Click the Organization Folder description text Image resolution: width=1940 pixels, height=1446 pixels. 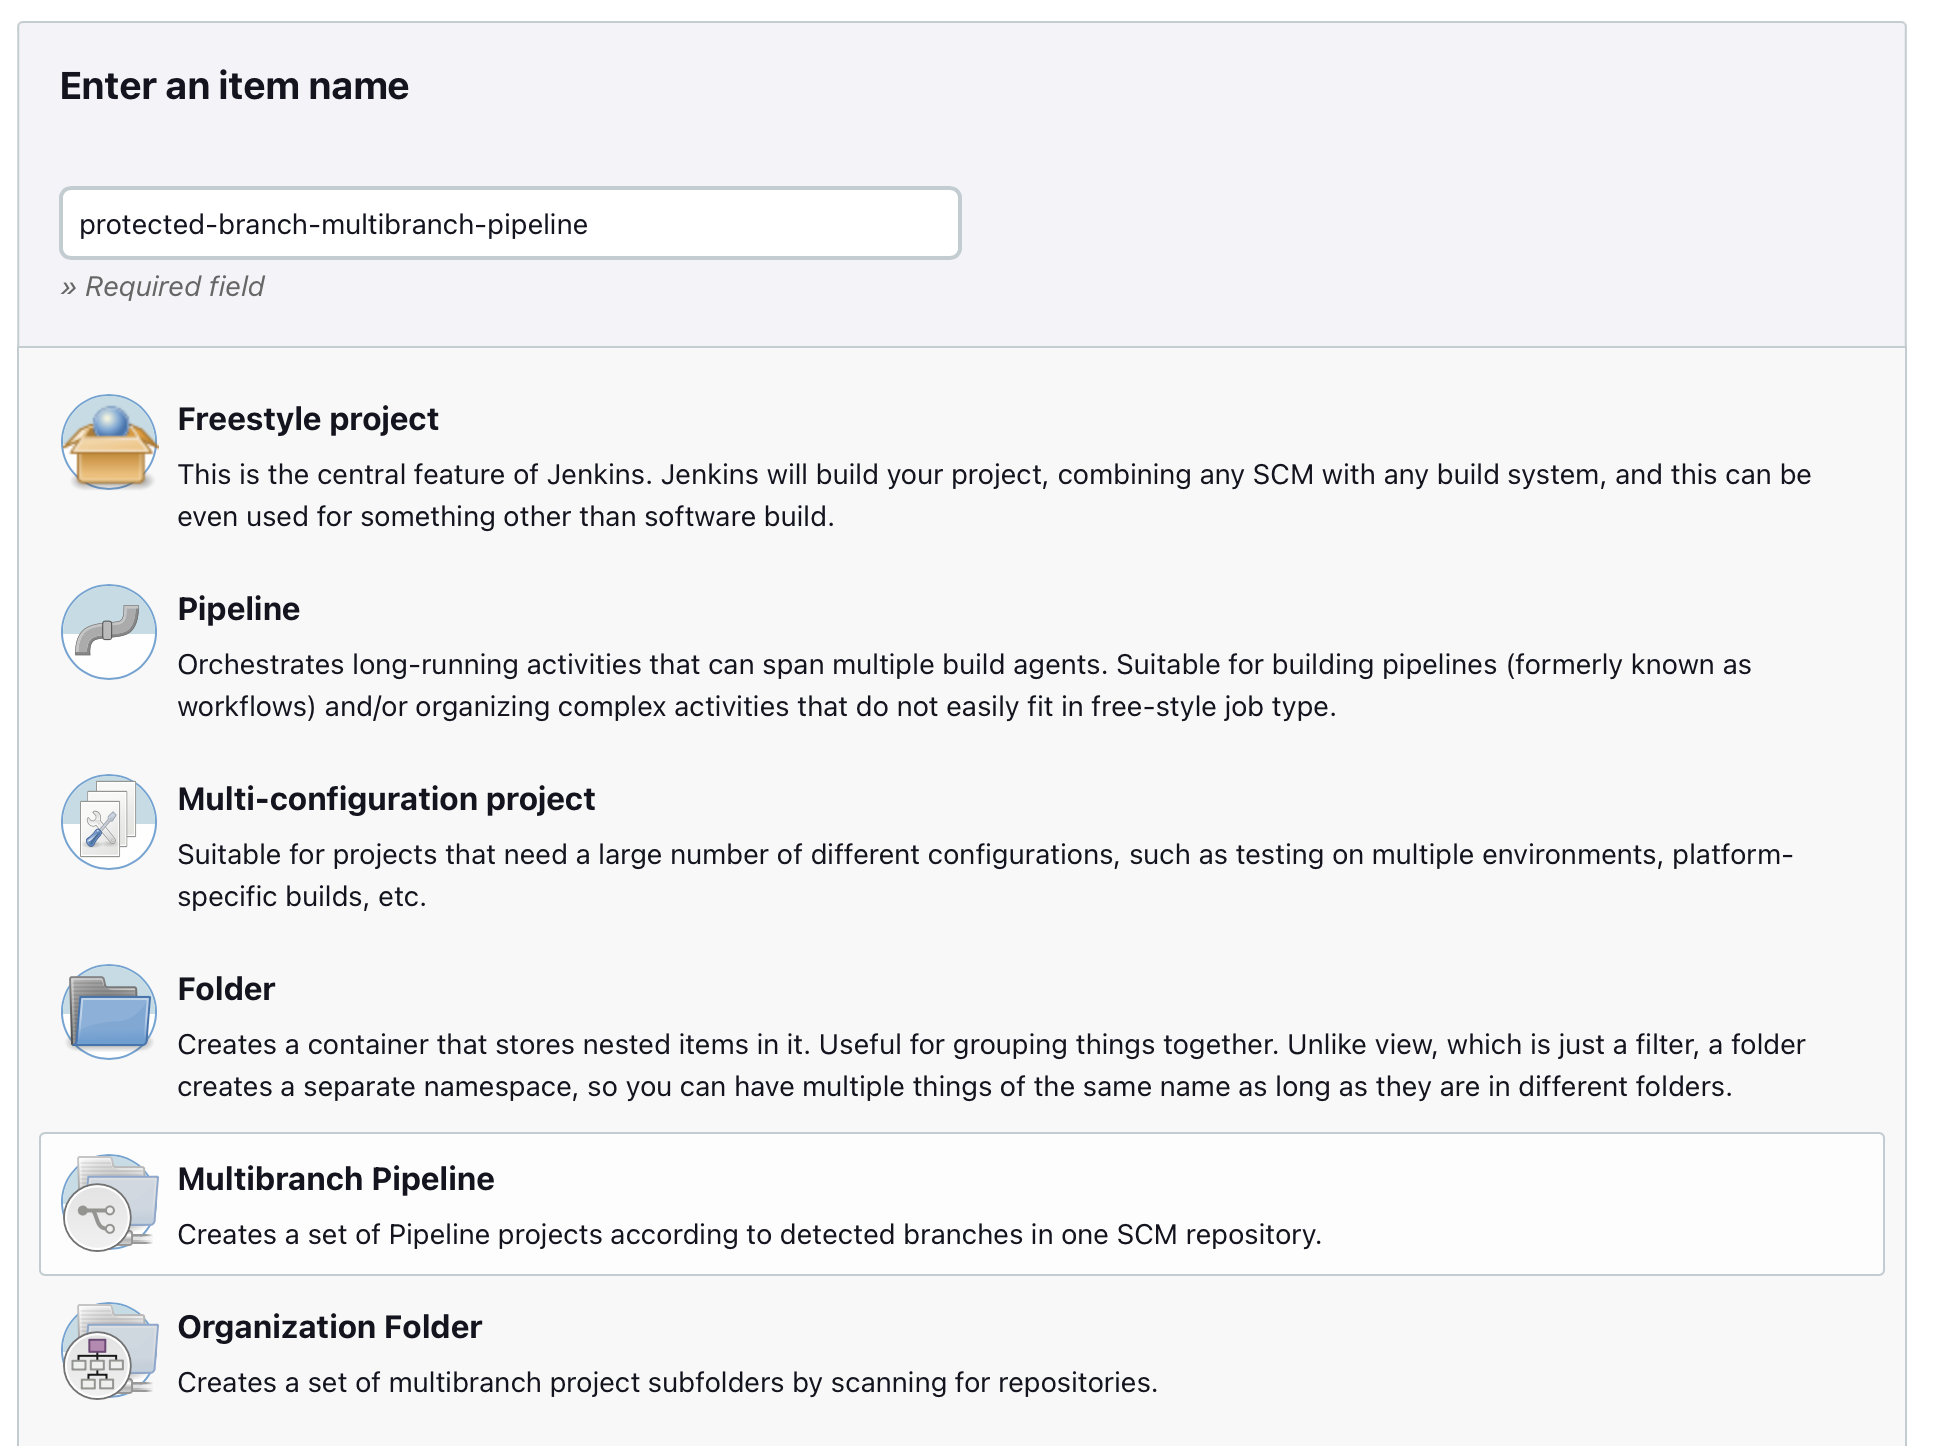(668, 1382)
